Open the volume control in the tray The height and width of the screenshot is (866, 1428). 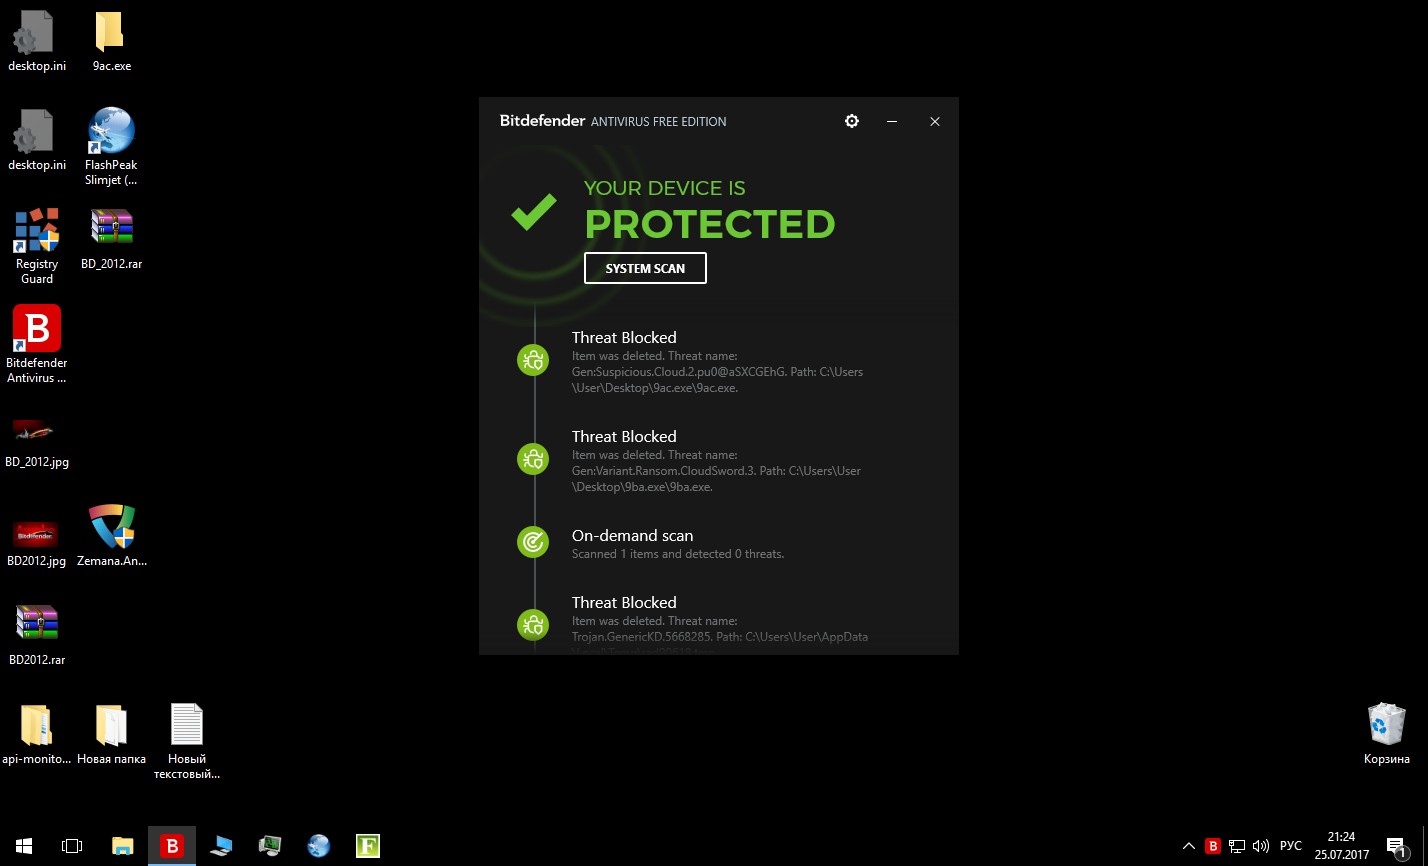click(1261, 846)
